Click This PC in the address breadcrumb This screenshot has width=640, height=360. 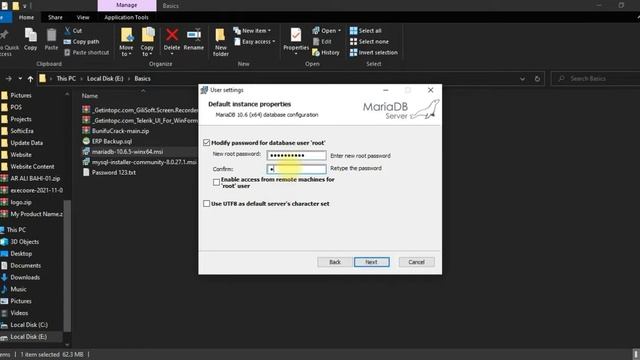pos(66,79)
